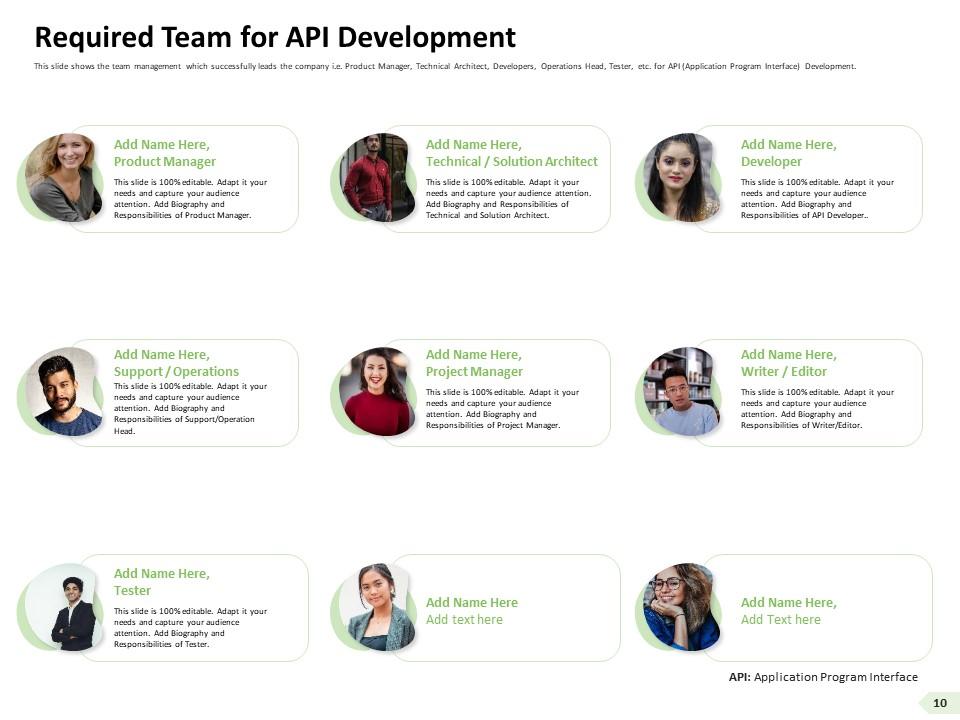This screenshot has height=720, width=960.
Task: Click the 'Add Name Here, Product Manager' heading
Action: [165, 153]
